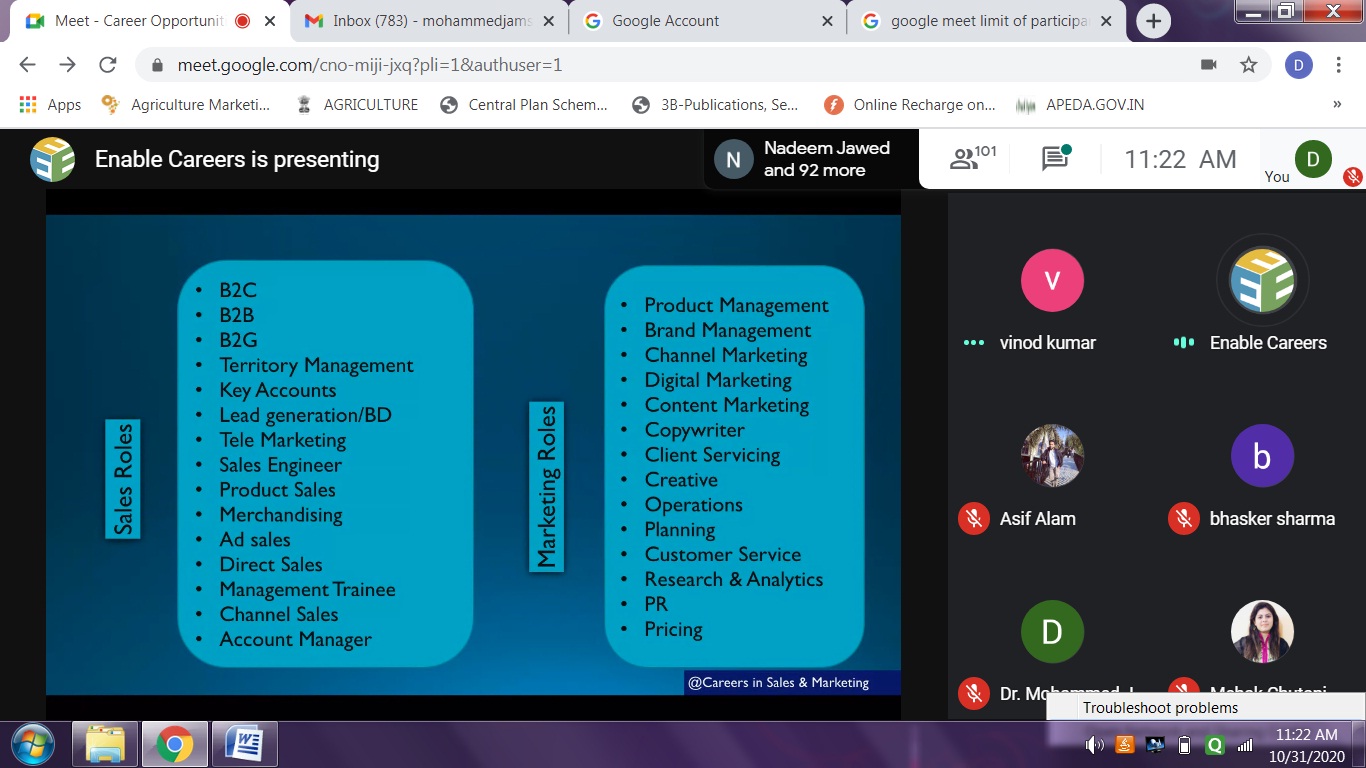Select the Enable Careers participant tile

1261,295
